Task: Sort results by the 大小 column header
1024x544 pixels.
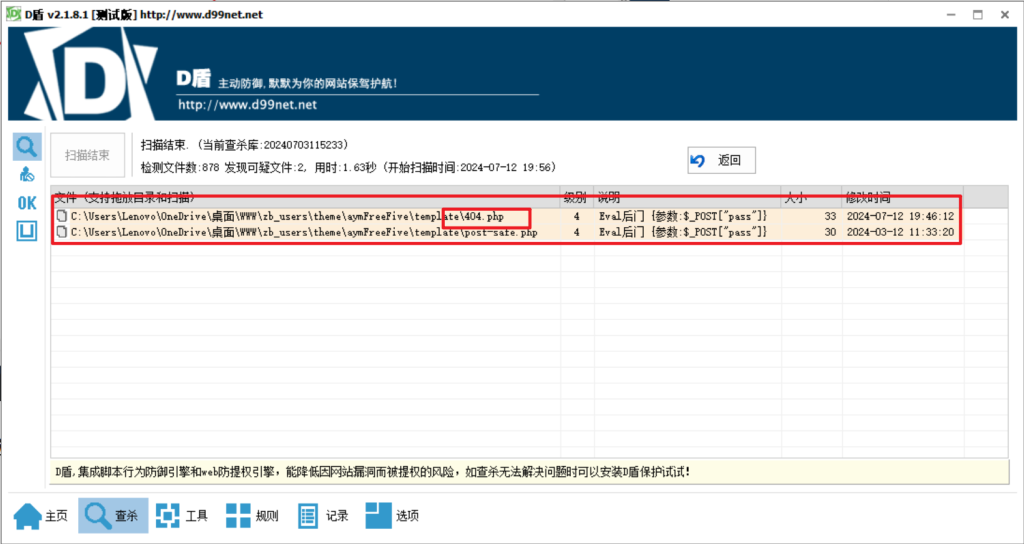Action: (x=810, y=197)
